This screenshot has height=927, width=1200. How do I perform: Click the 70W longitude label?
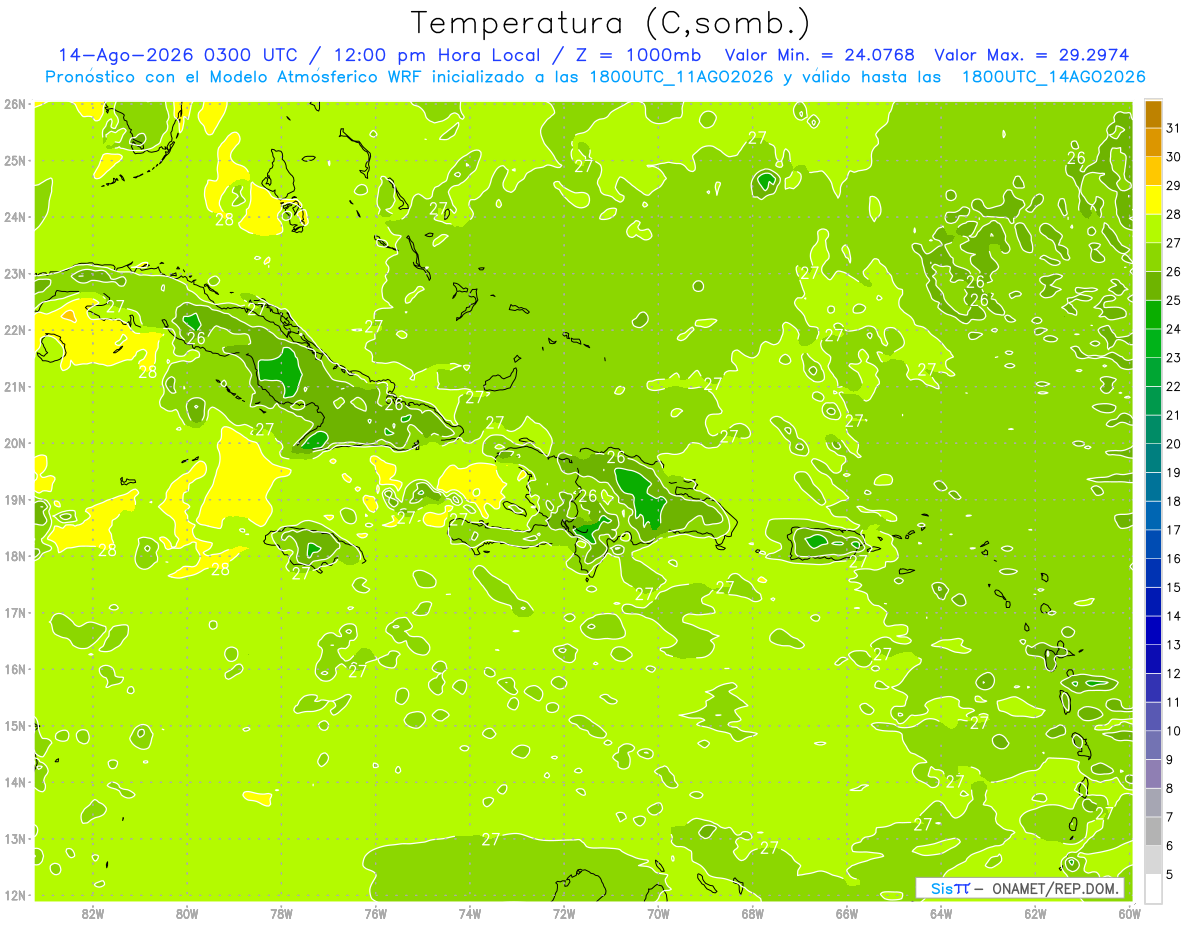click(658, 912)
